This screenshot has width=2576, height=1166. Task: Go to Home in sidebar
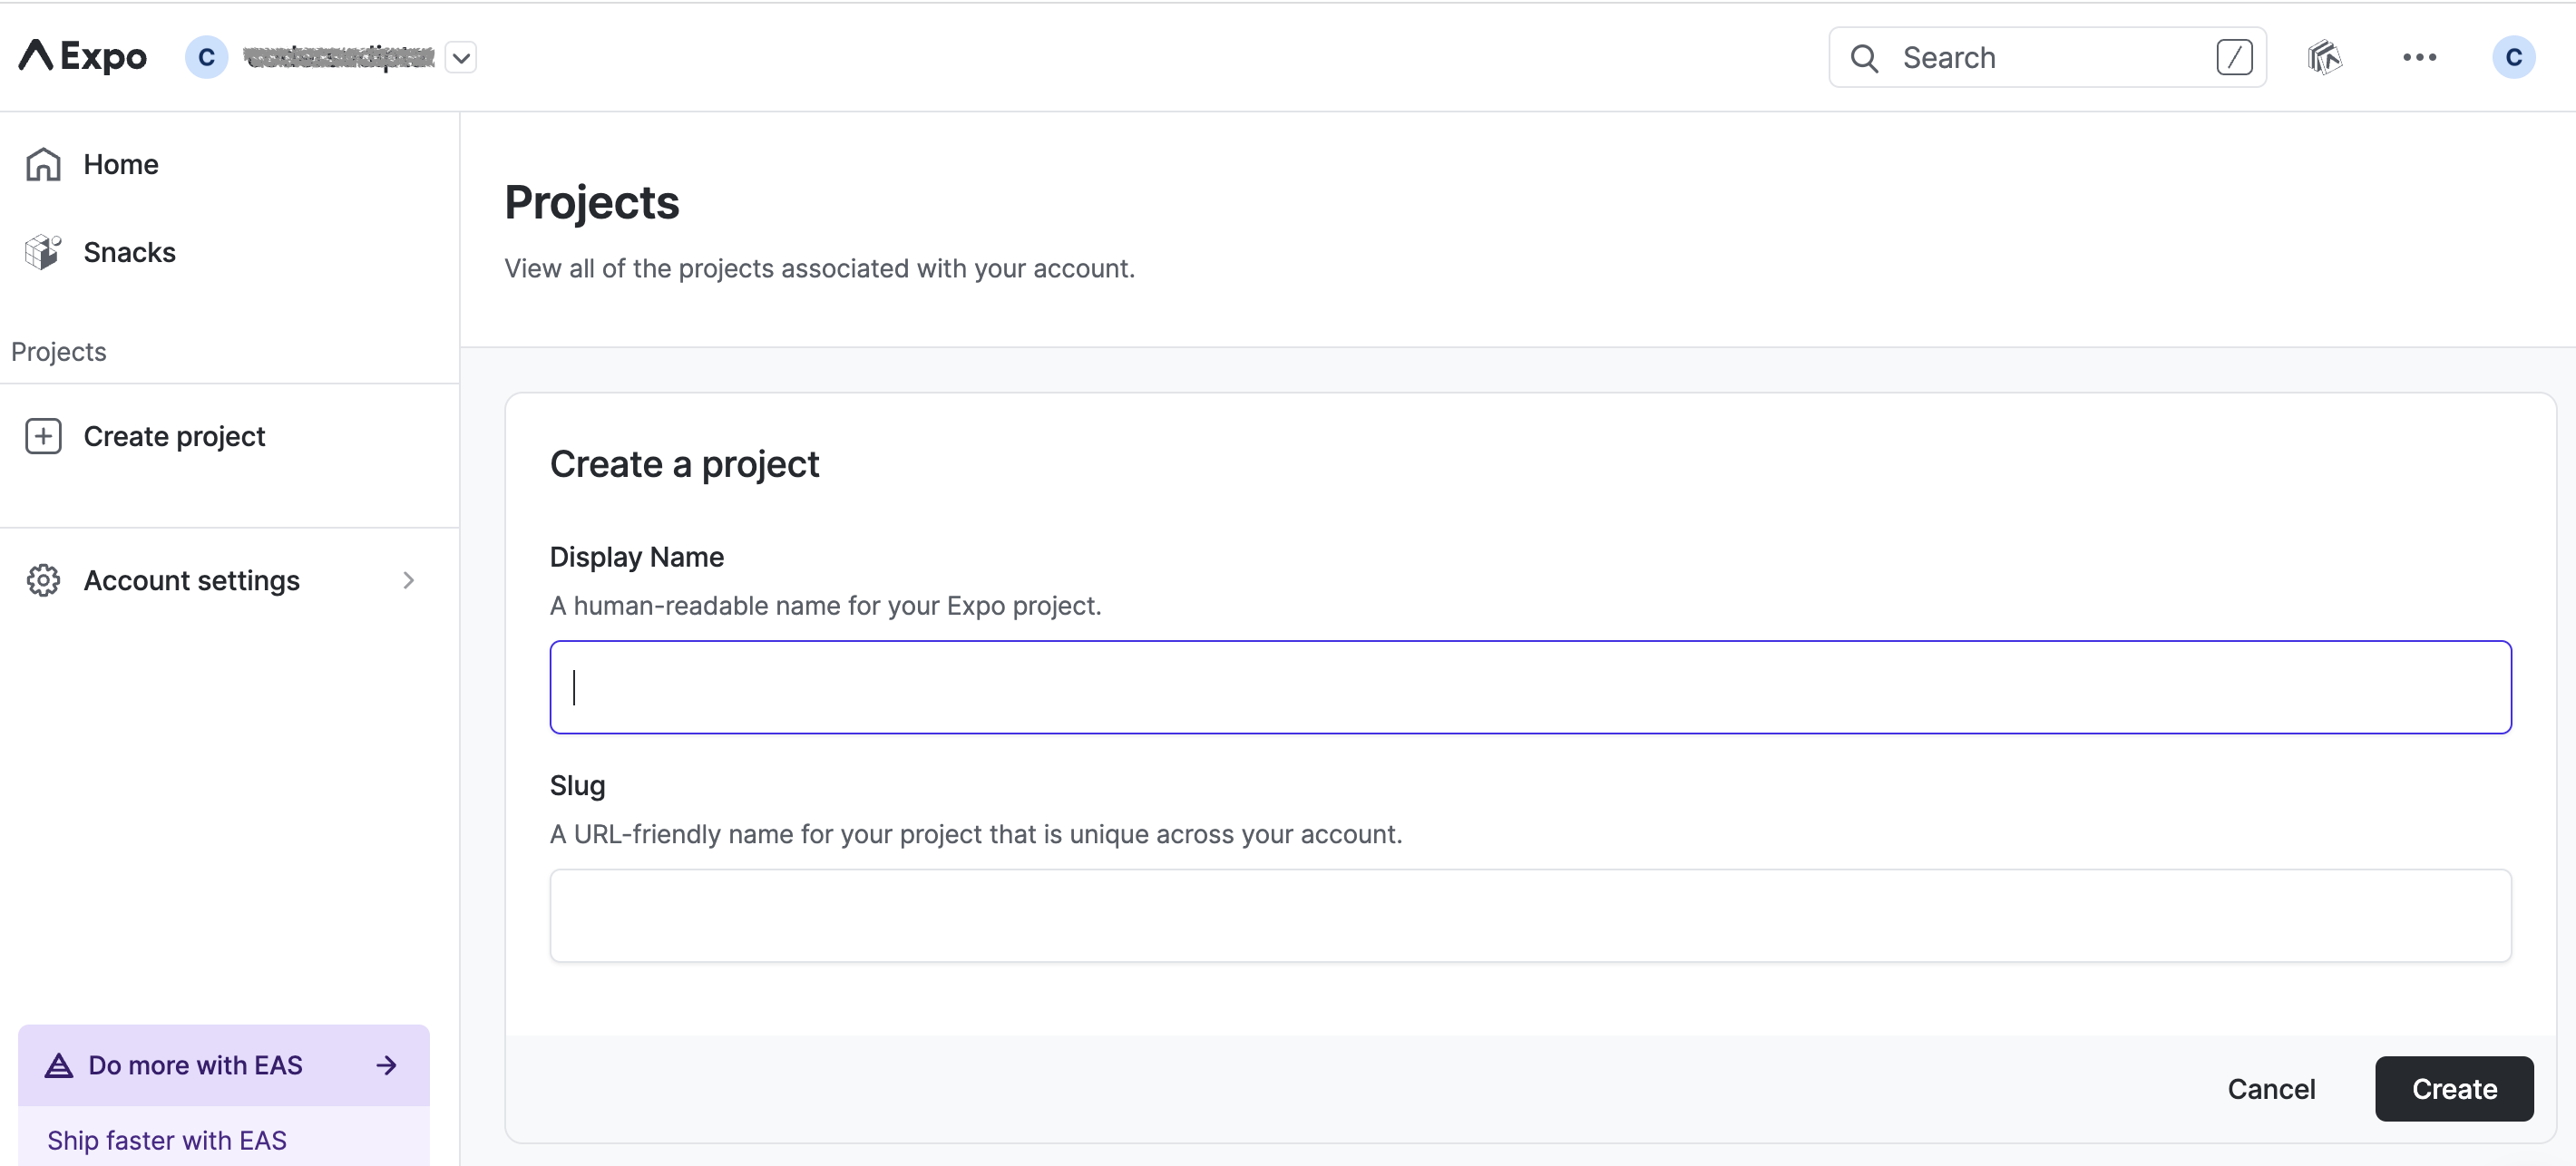point(120,164)
